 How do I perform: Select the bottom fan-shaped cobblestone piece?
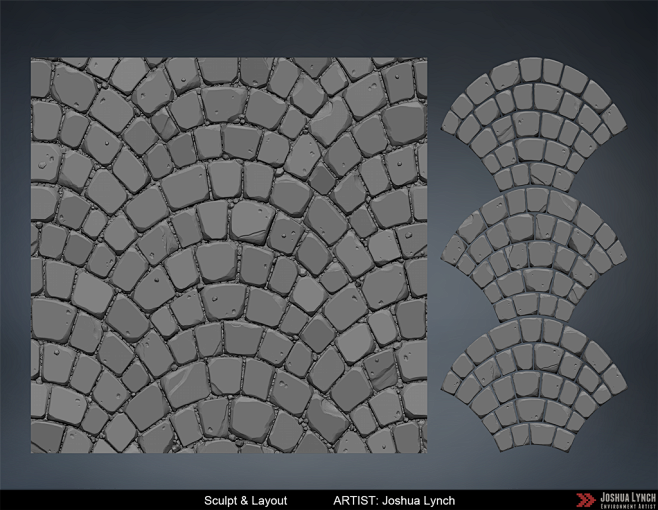point(534,385)
